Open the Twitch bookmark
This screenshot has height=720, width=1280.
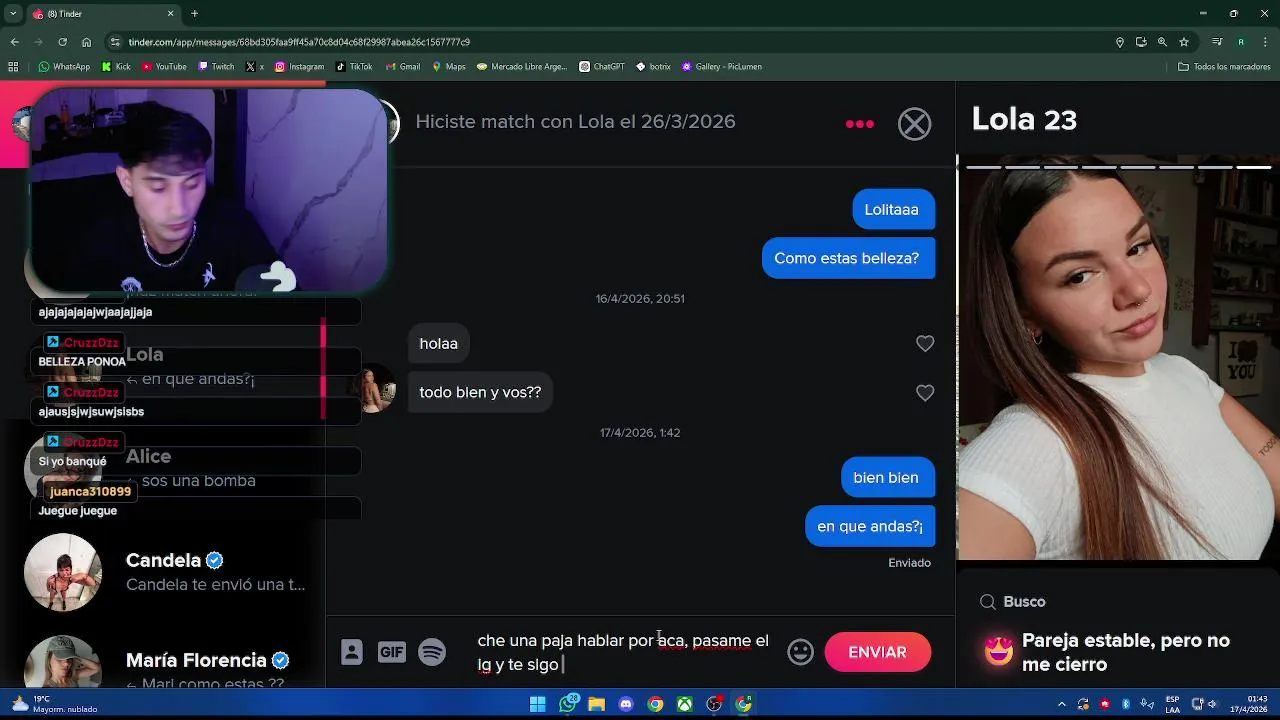[216, 67]
